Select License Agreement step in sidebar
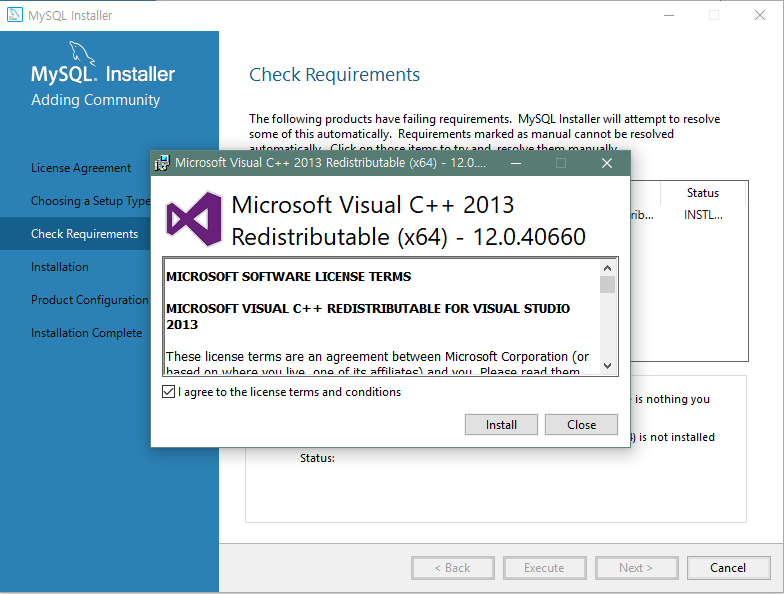The height and width of the screenshot is (594, 784). pos(81,168)
